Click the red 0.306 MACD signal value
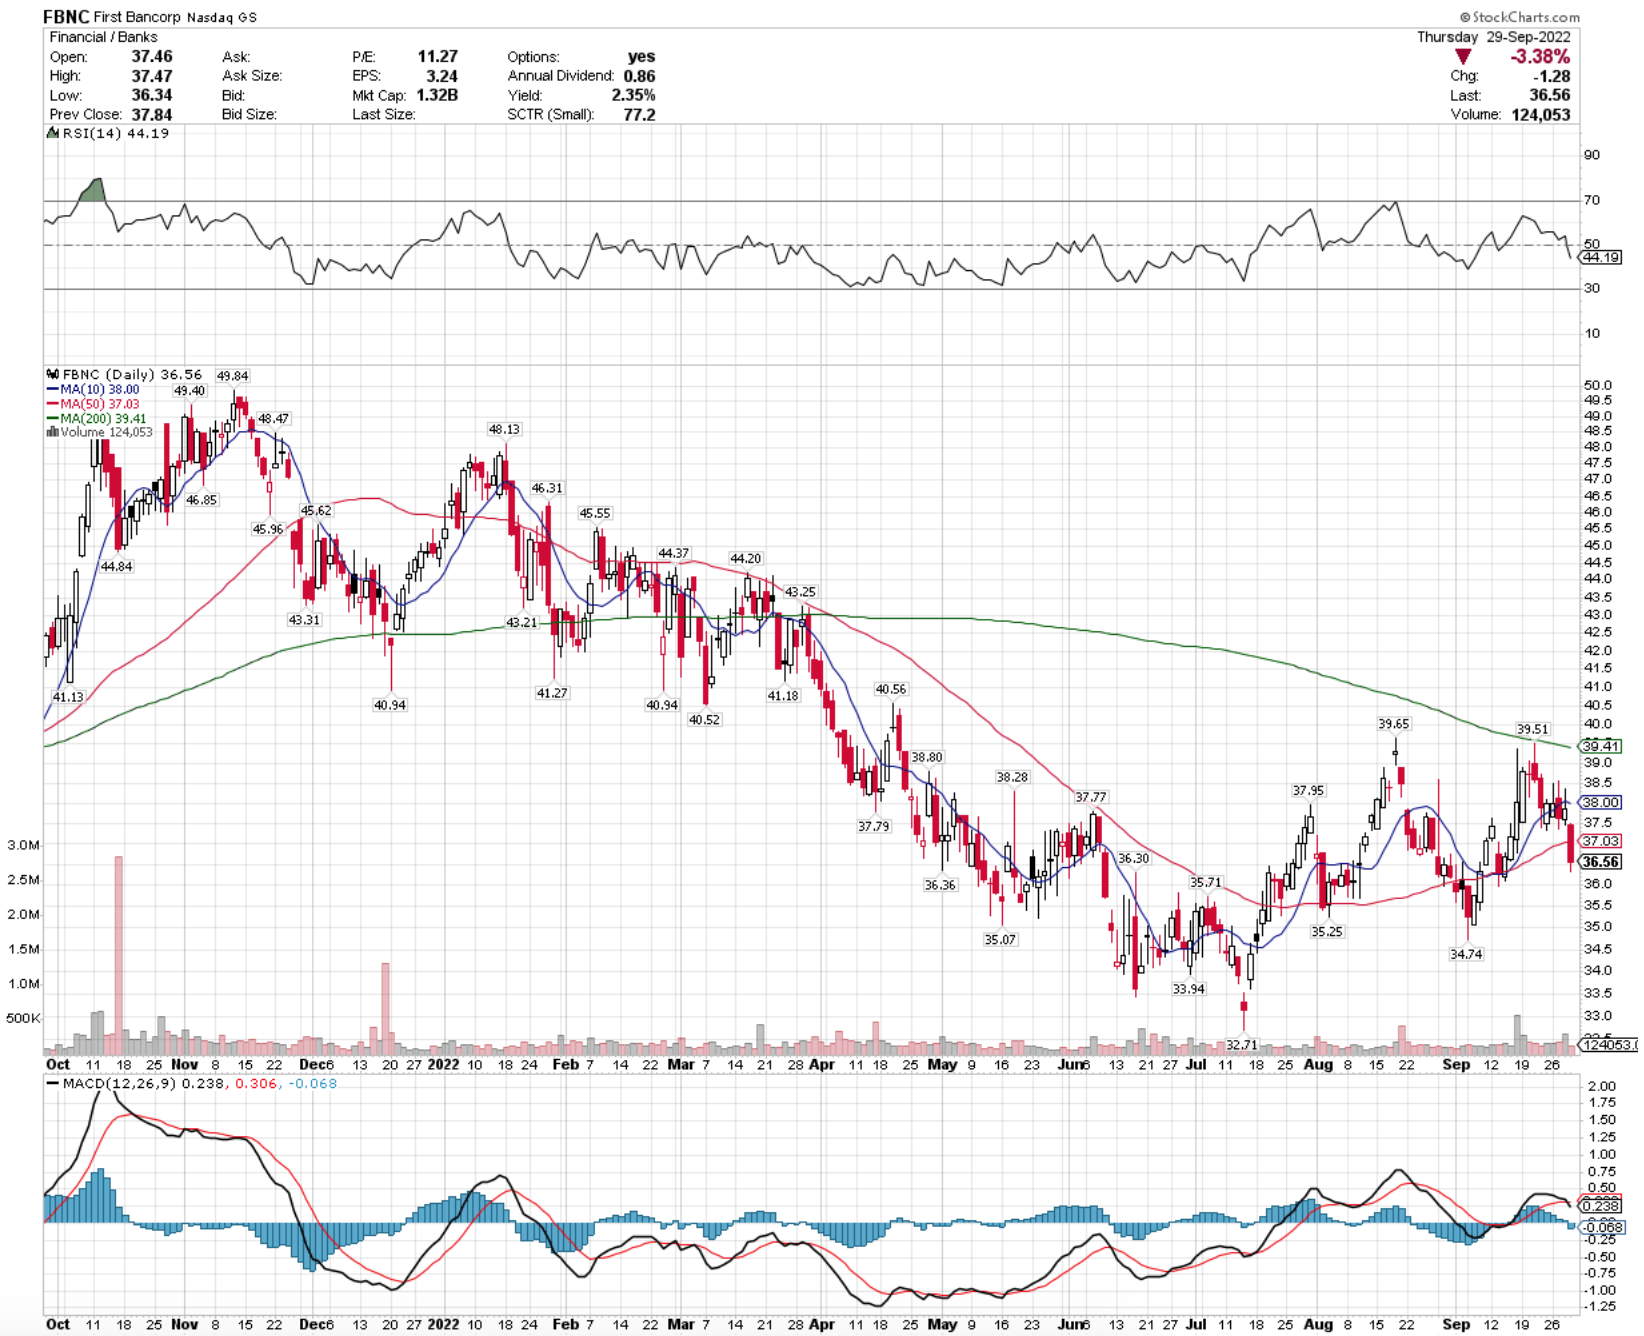Image resolution: width=1644 pixels, height=1336 pixels. pyautogui.click(x=255, y=1083)
